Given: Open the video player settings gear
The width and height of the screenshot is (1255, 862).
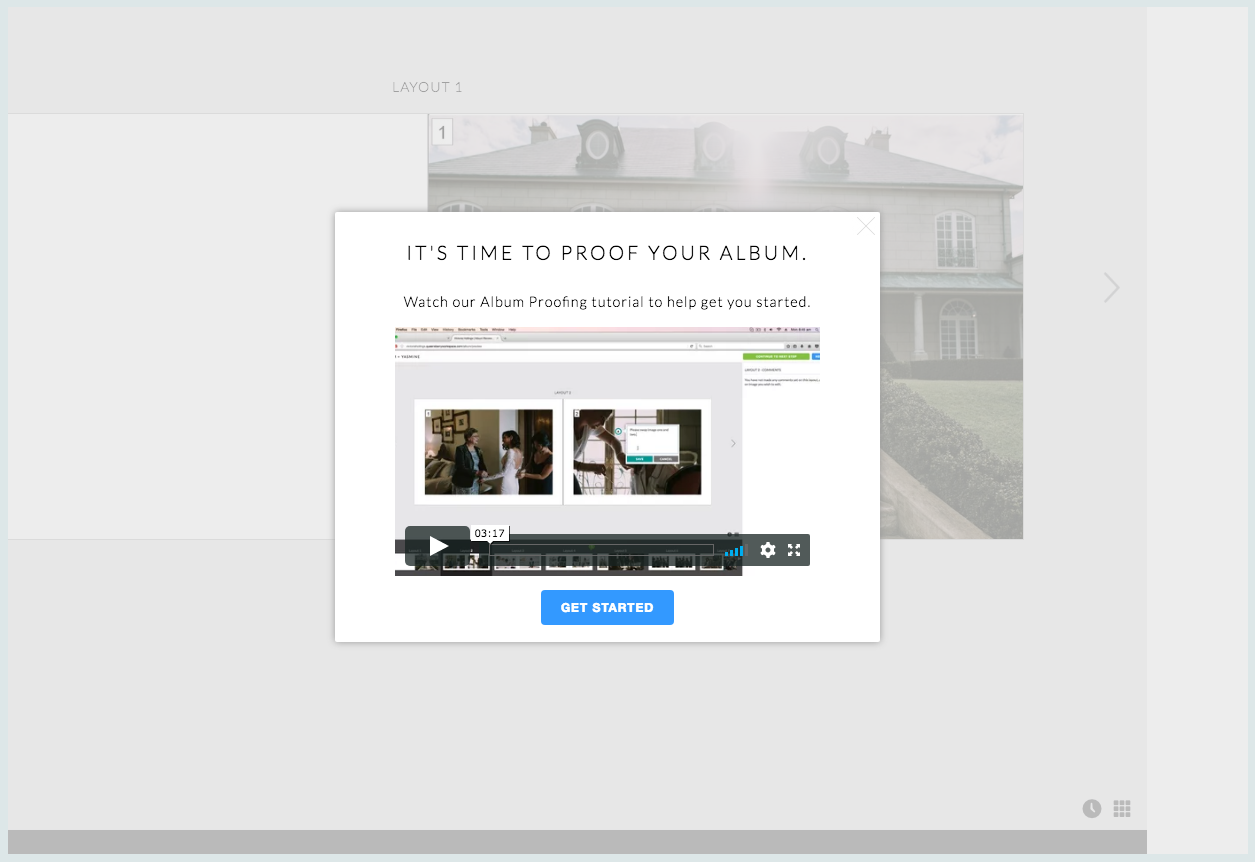Looking at the screenshot, I should [768, 550].
